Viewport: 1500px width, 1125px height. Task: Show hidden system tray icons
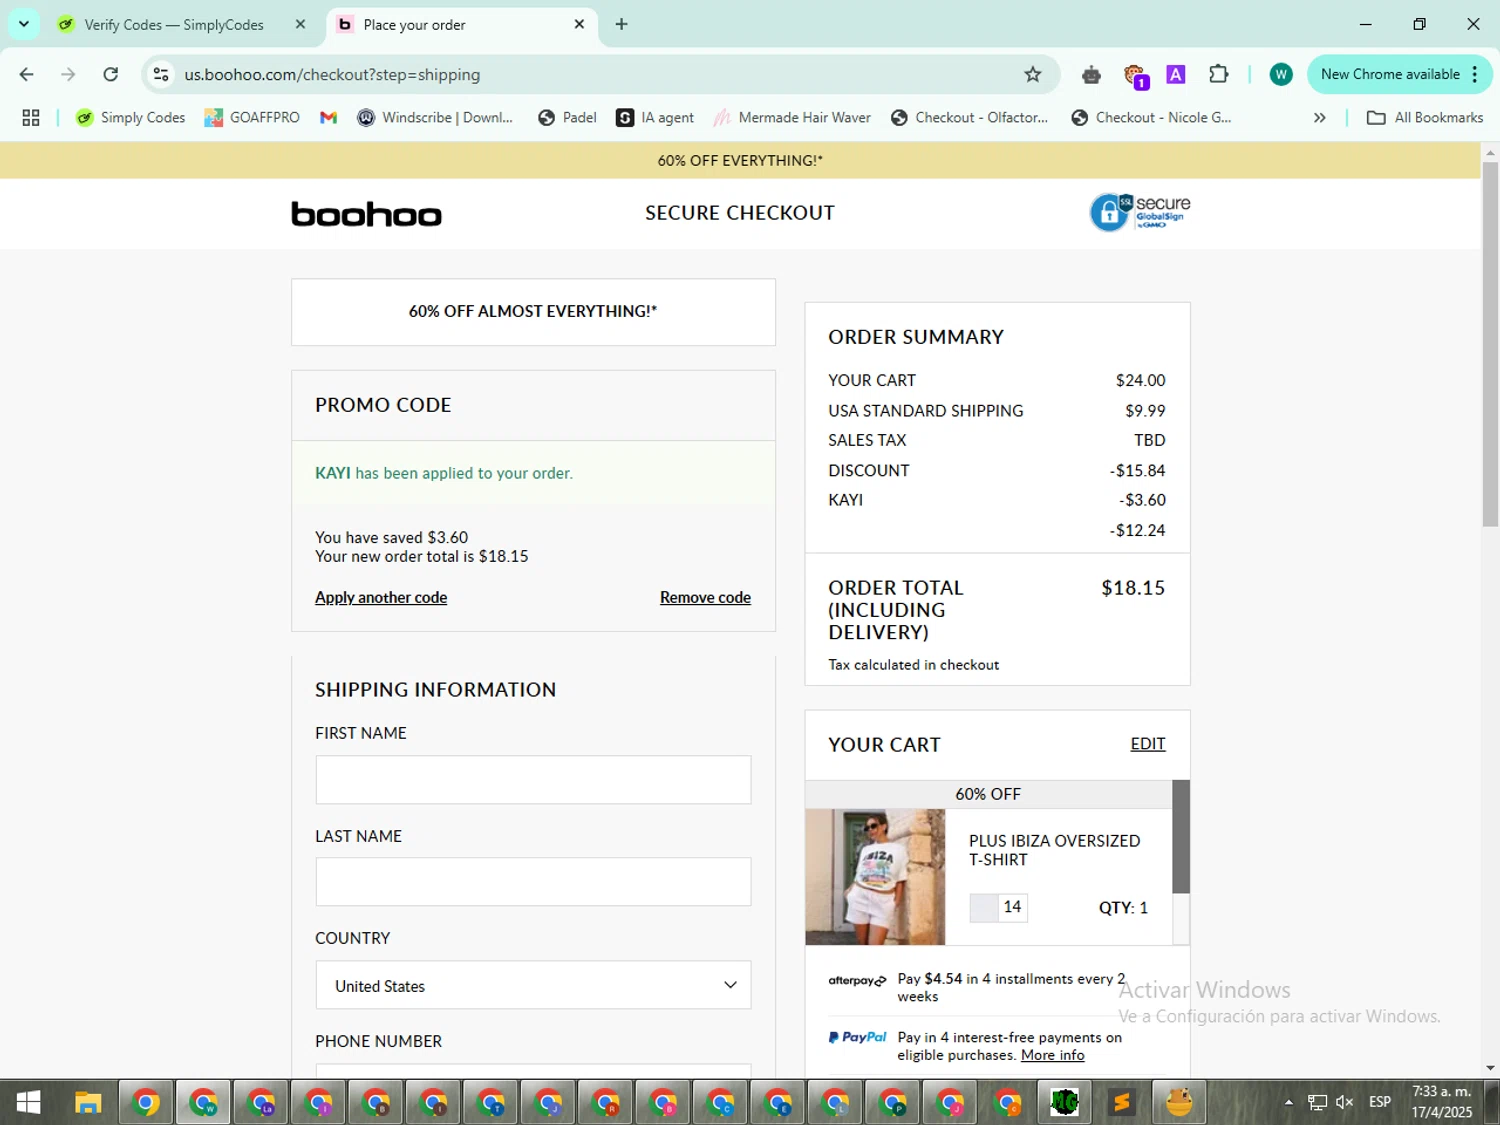coord(1289,1102)
